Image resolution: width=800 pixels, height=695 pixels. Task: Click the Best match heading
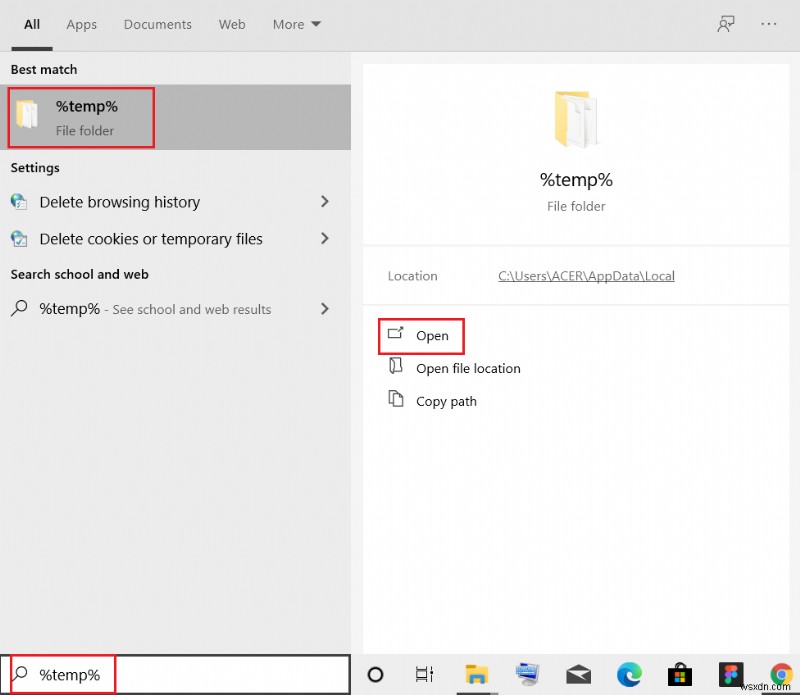(44, 69)
